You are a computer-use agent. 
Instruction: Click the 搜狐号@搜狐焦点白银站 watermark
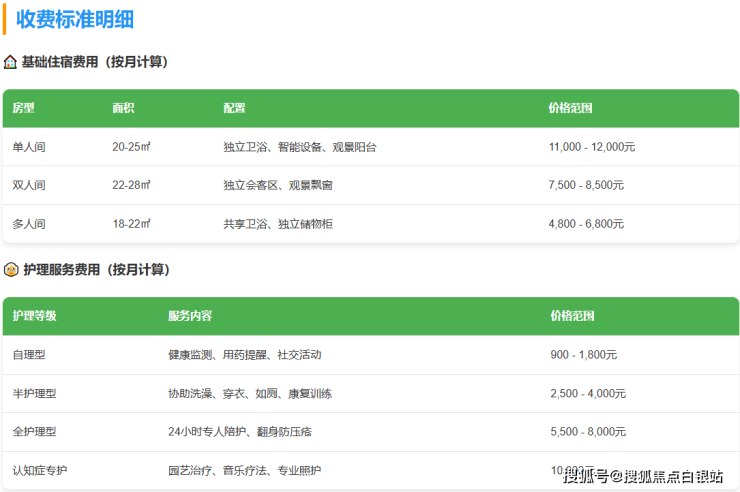coord(643,475)
